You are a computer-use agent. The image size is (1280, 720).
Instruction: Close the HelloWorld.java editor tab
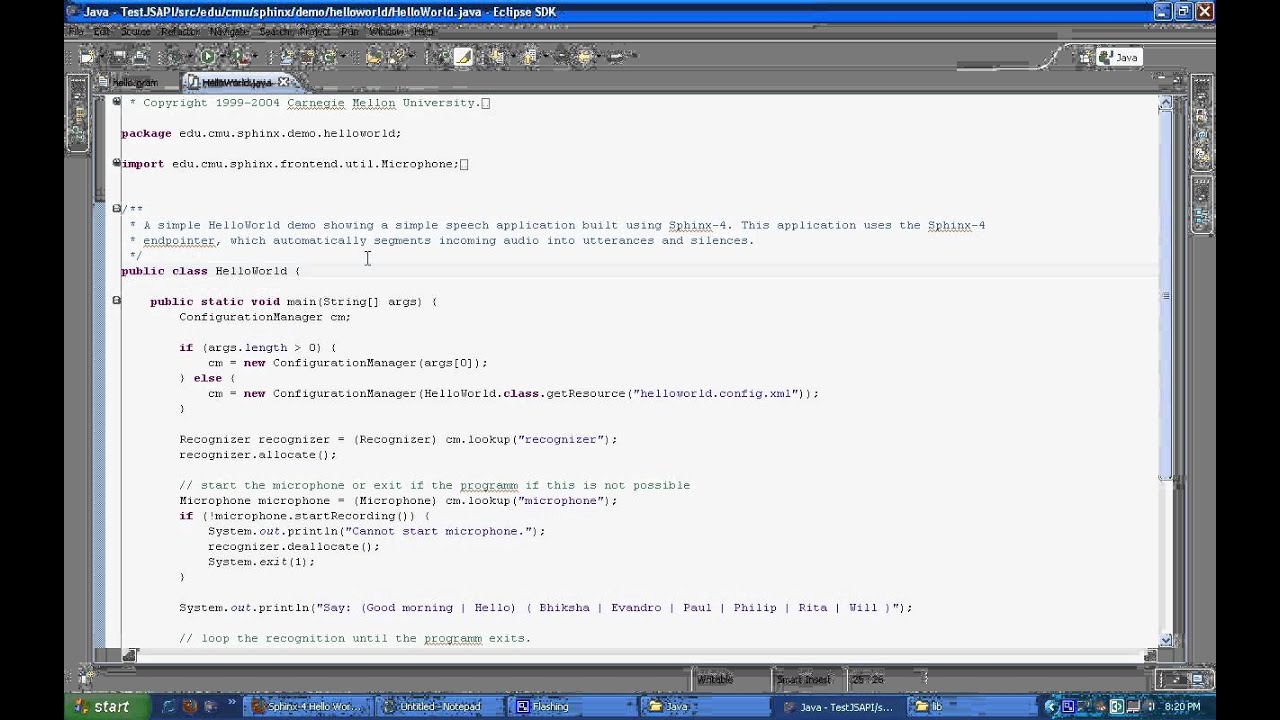point(283,82)
